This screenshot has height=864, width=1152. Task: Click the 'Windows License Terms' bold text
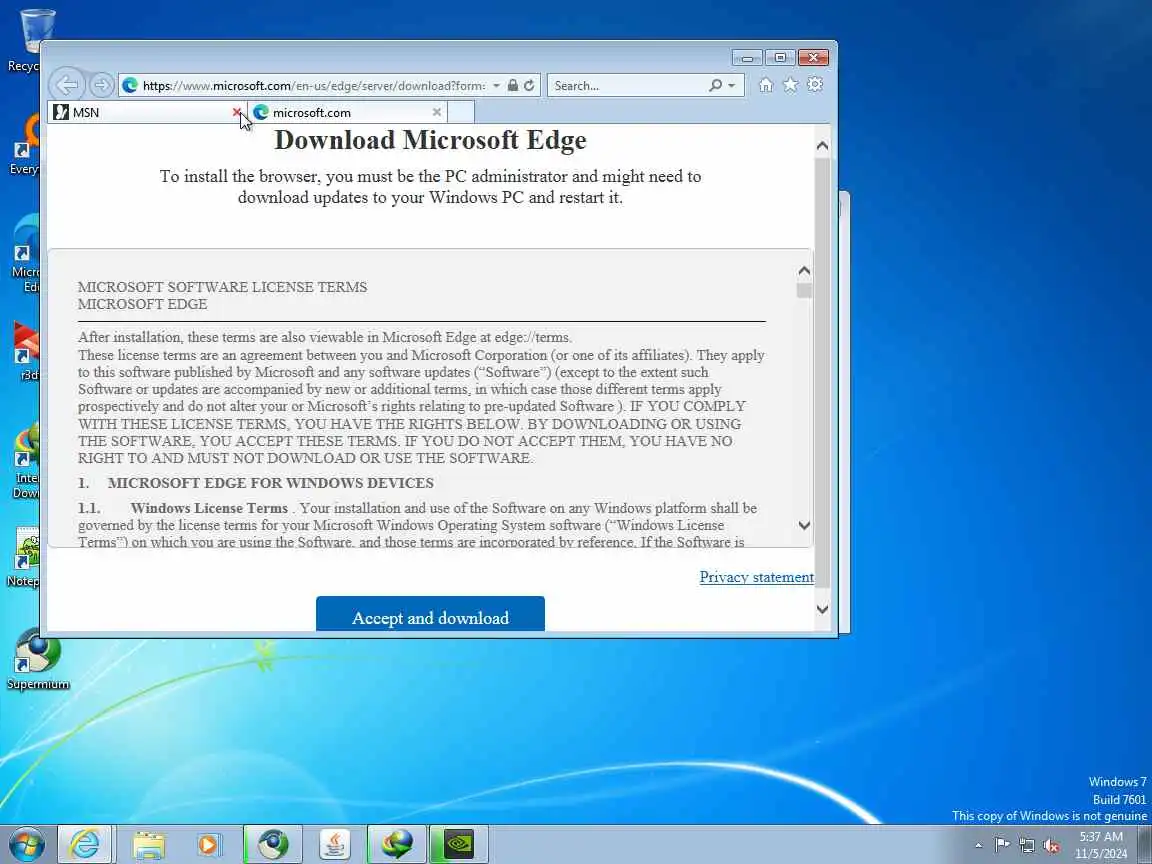[209, 508]
